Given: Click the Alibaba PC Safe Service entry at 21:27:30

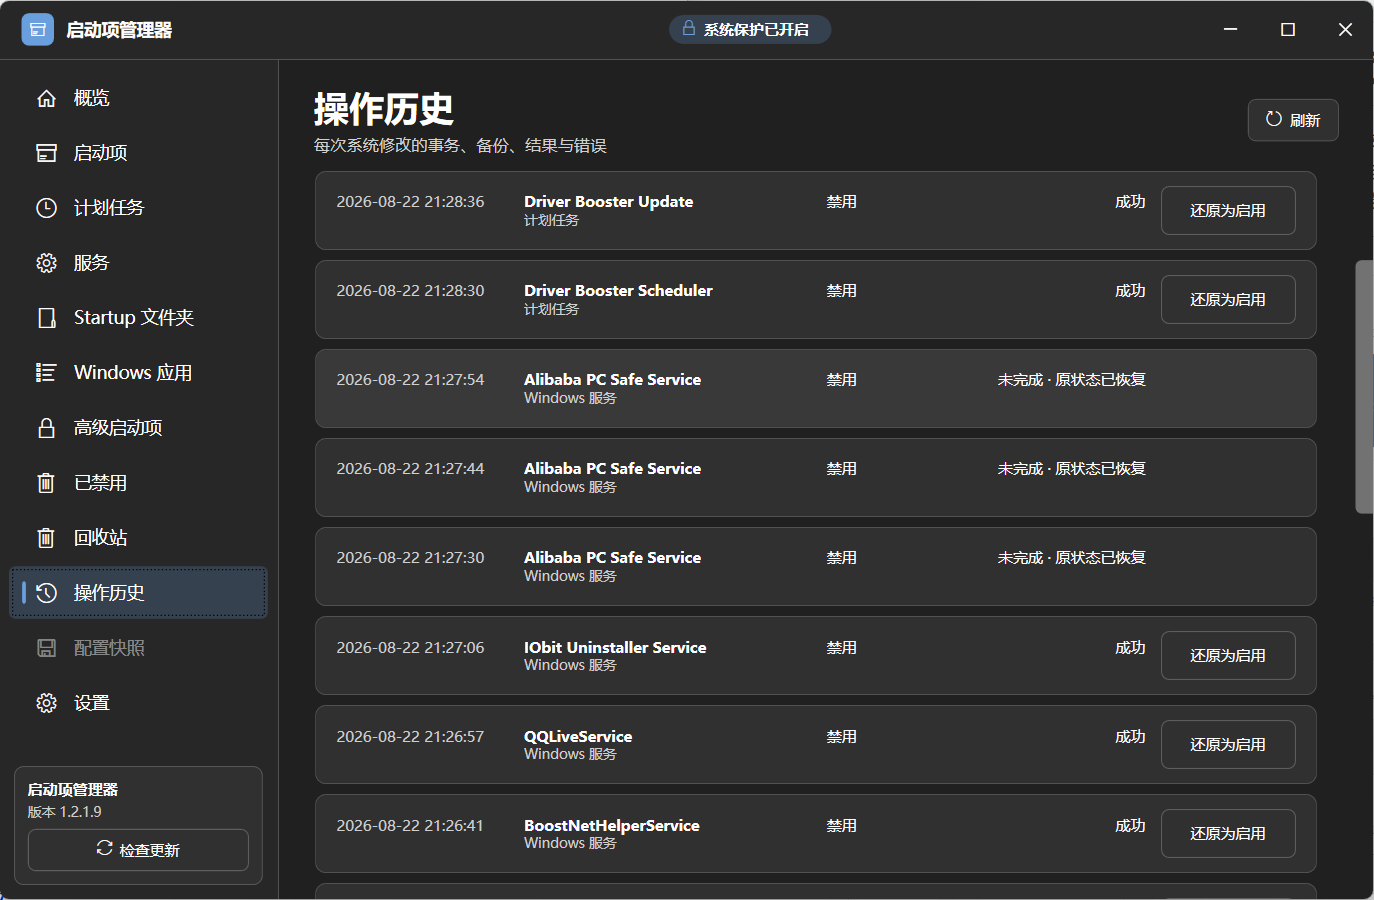Looking at the screenshot, I should (816, 567).
